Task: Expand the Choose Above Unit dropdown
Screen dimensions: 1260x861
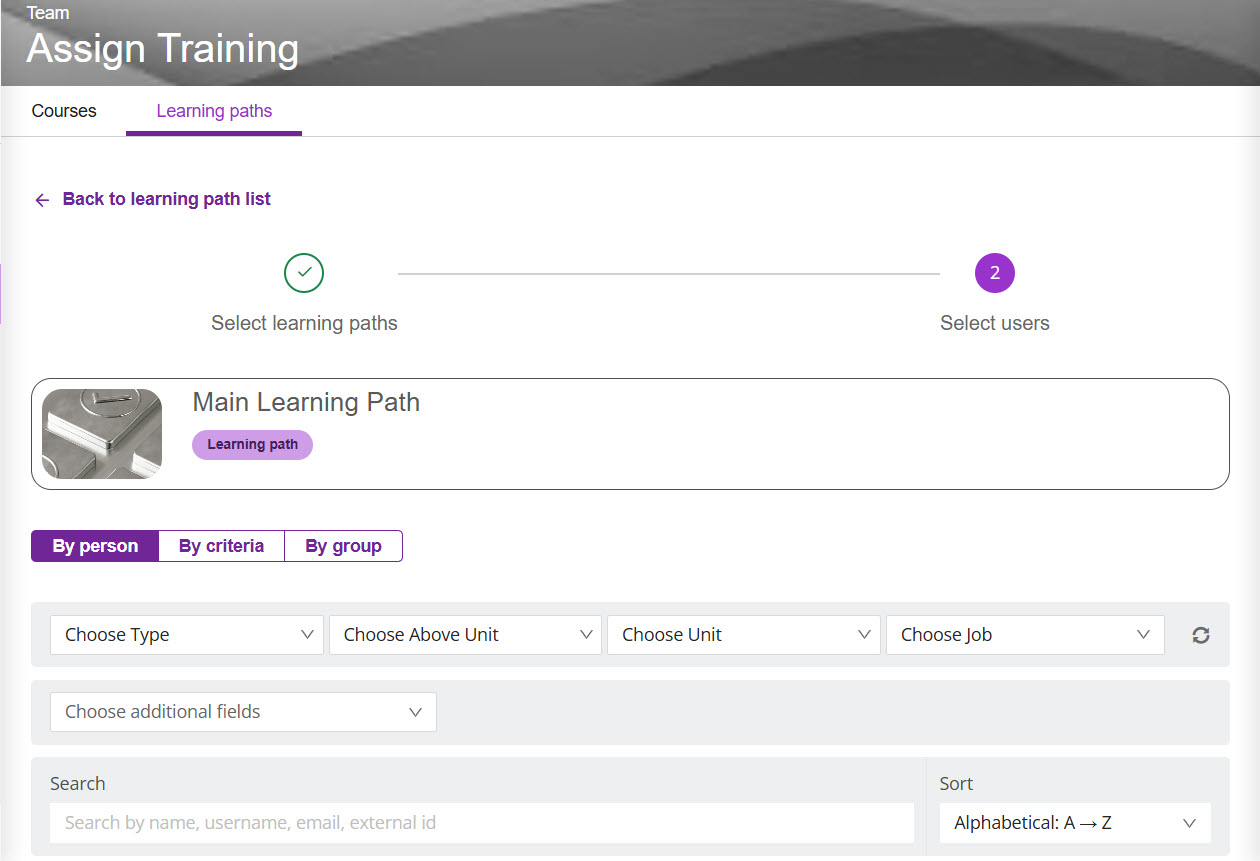Action: [465, 635]
